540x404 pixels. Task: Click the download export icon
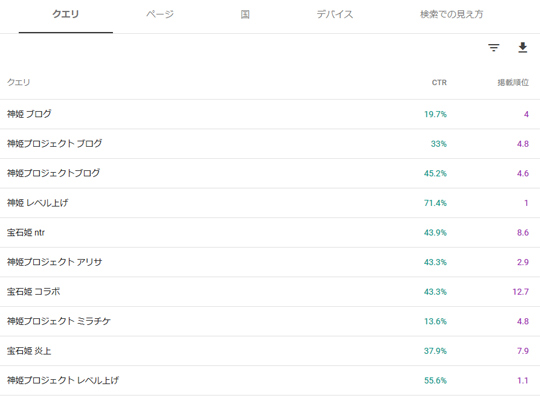point(522,48)
